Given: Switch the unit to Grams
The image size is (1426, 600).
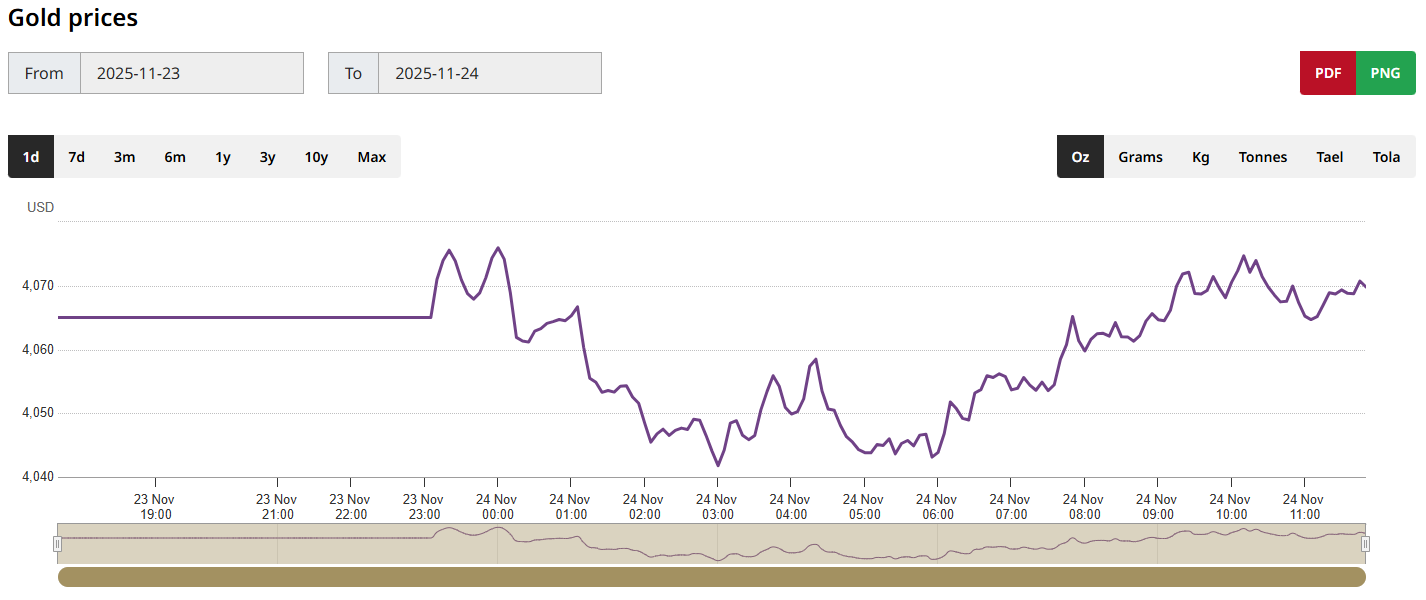Looking at the screenshot, I should point(1140,157).
